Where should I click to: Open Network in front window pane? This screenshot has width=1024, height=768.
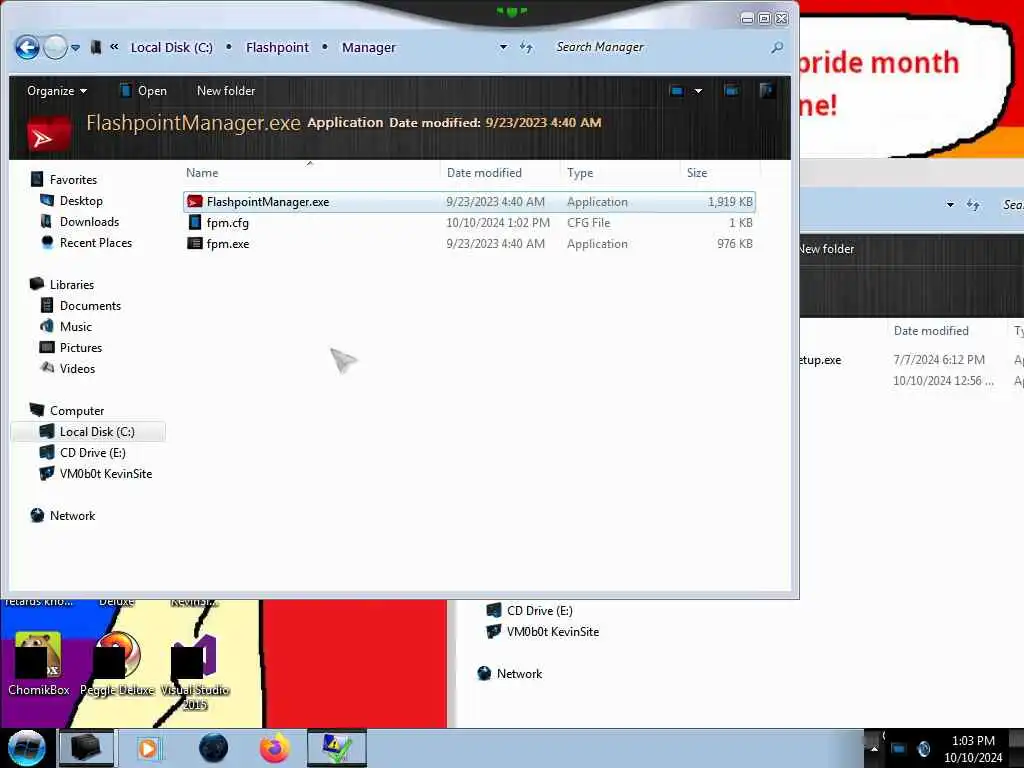coord(72,516)
